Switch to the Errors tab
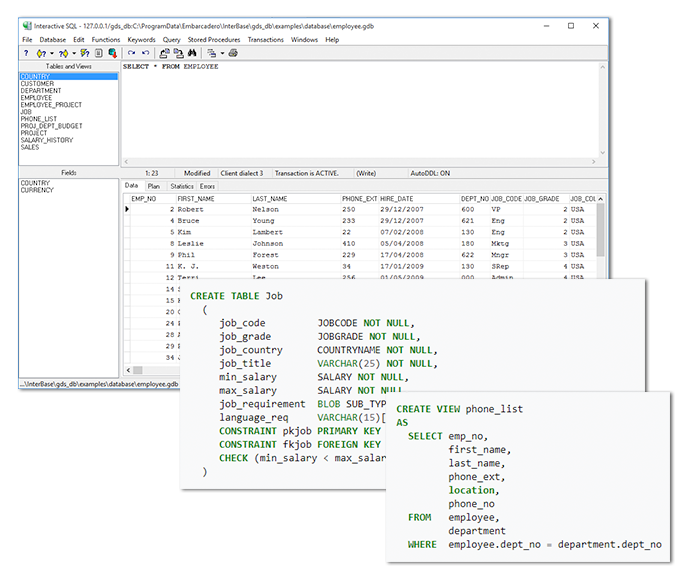688x580 pixels. [x=207, y=186]
